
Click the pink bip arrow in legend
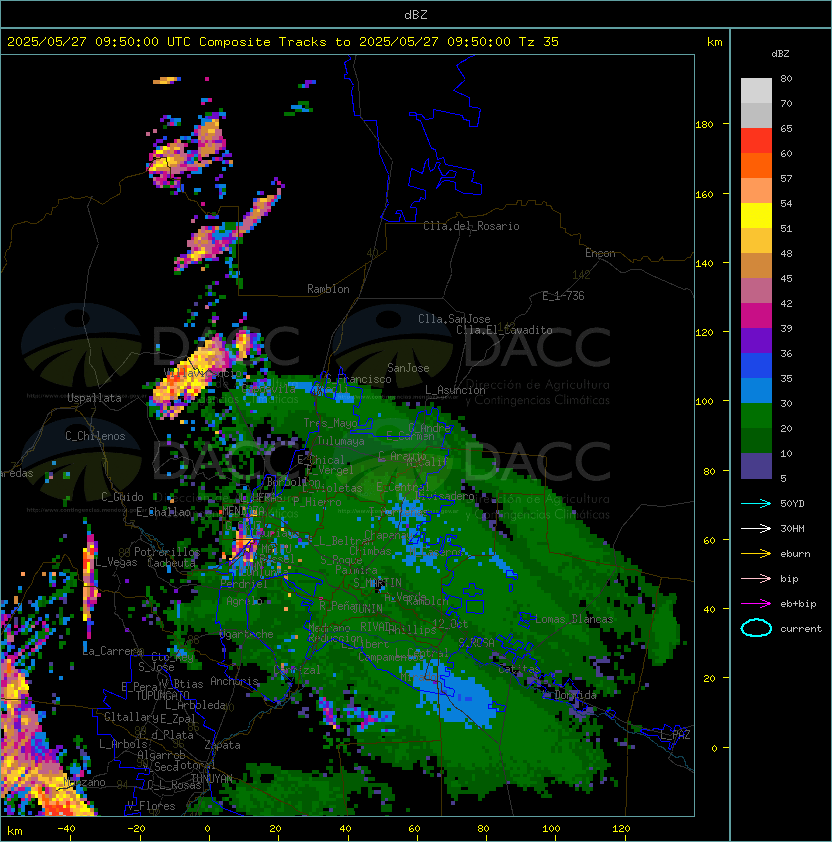(x=756, y=578)
